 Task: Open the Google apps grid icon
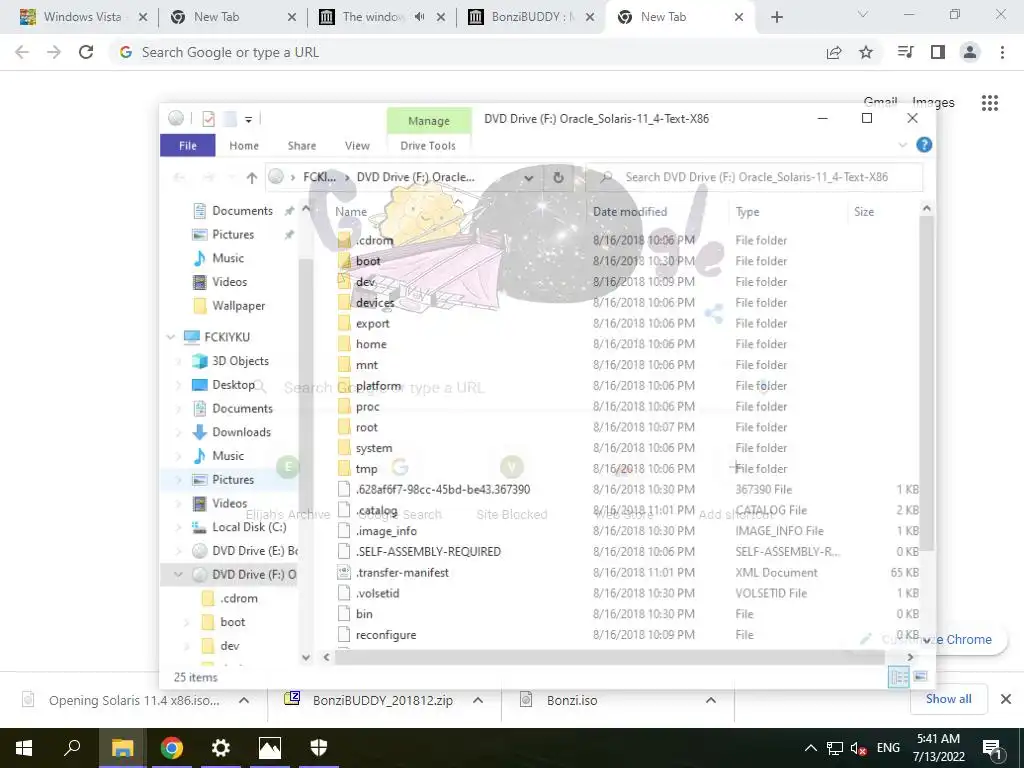[990, 103]
